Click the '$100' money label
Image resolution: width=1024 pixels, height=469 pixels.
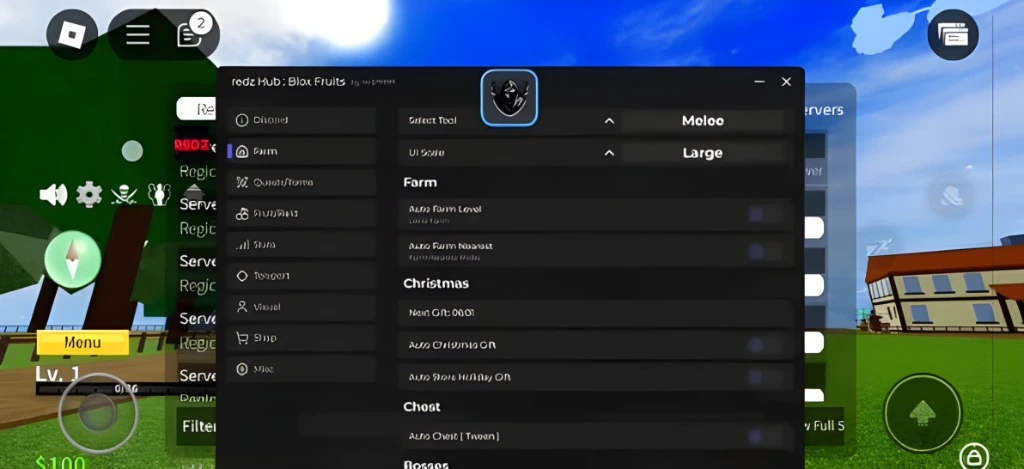pos(60,462)
